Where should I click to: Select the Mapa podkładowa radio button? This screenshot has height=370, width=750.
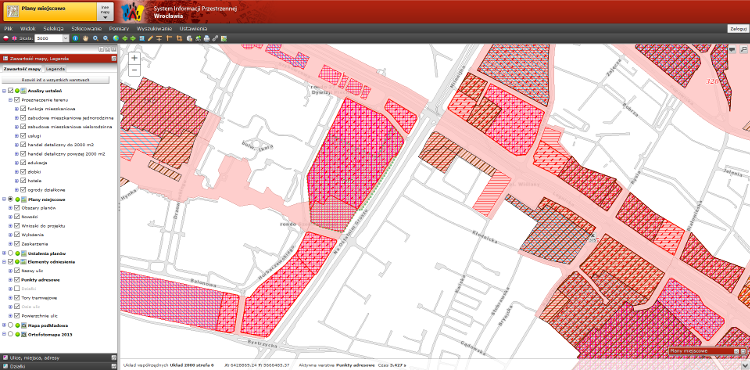click(x=11, y=325)
